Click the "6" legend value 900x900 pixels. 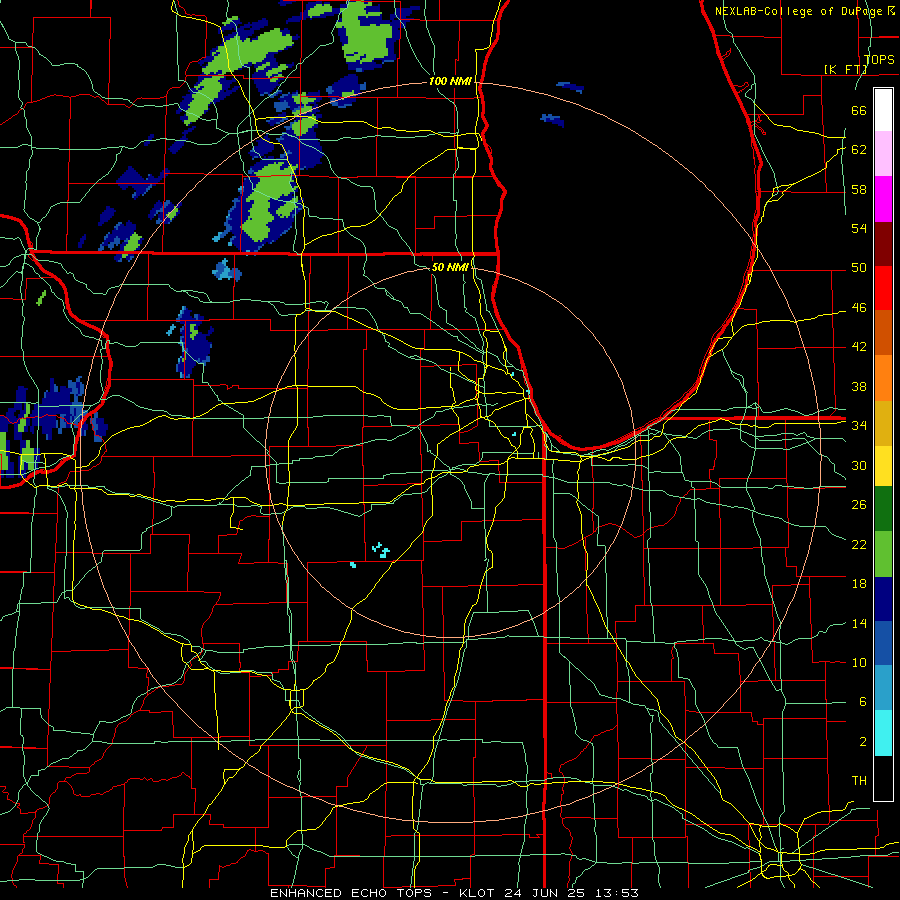862,702
